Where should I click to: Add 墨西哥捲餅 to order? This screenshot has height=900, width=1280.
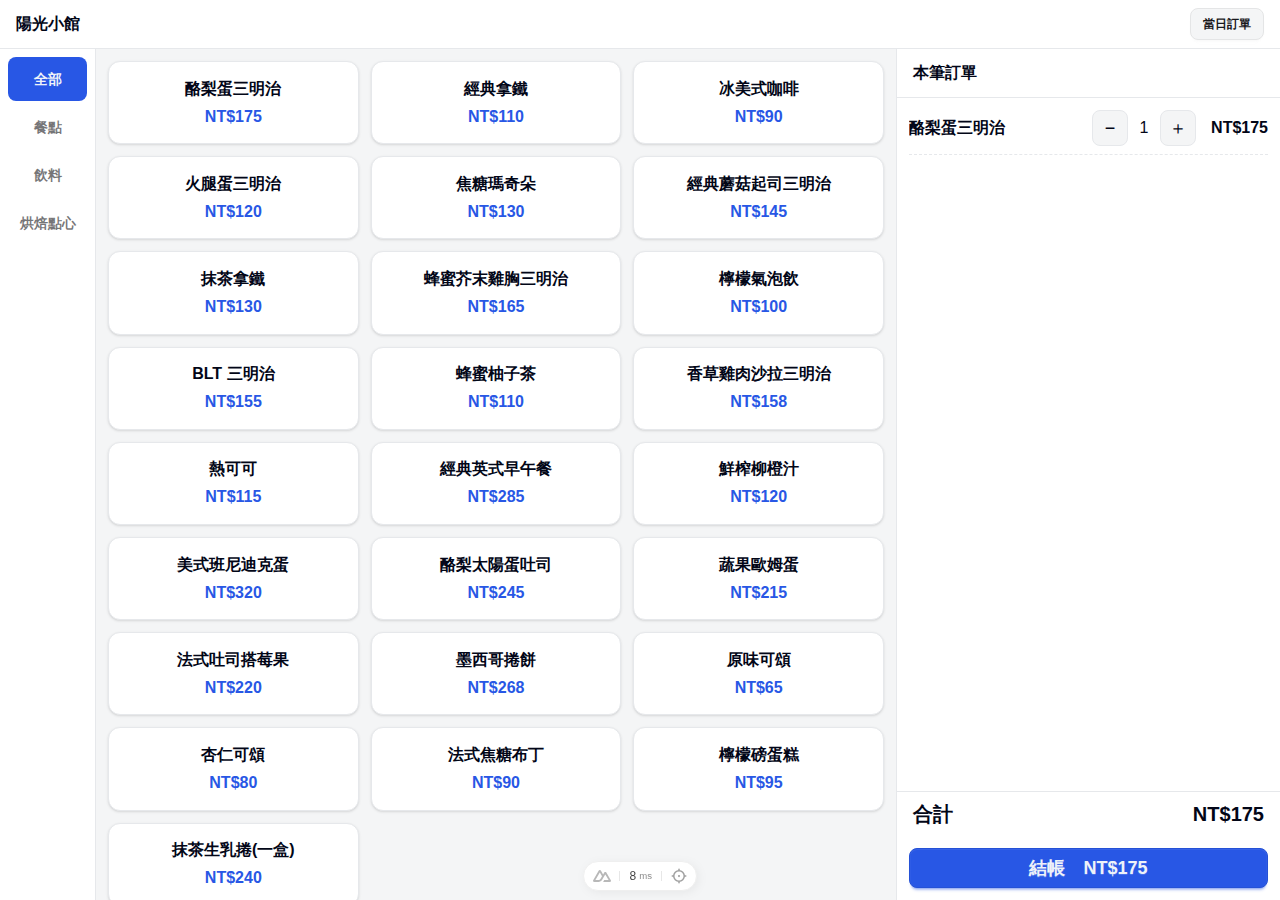click(496, 674)
